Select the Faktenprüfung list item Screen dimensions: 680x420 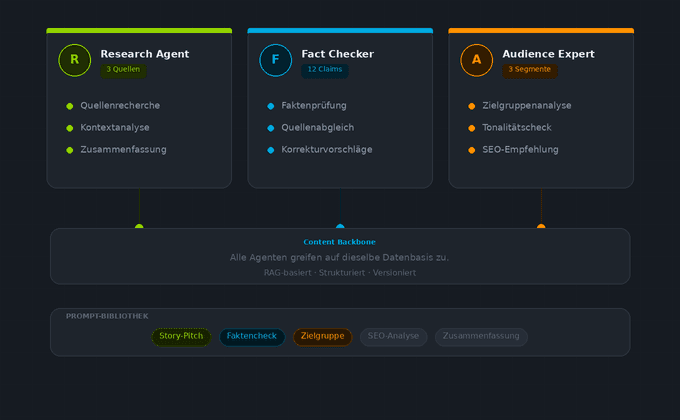pos(314,105)
